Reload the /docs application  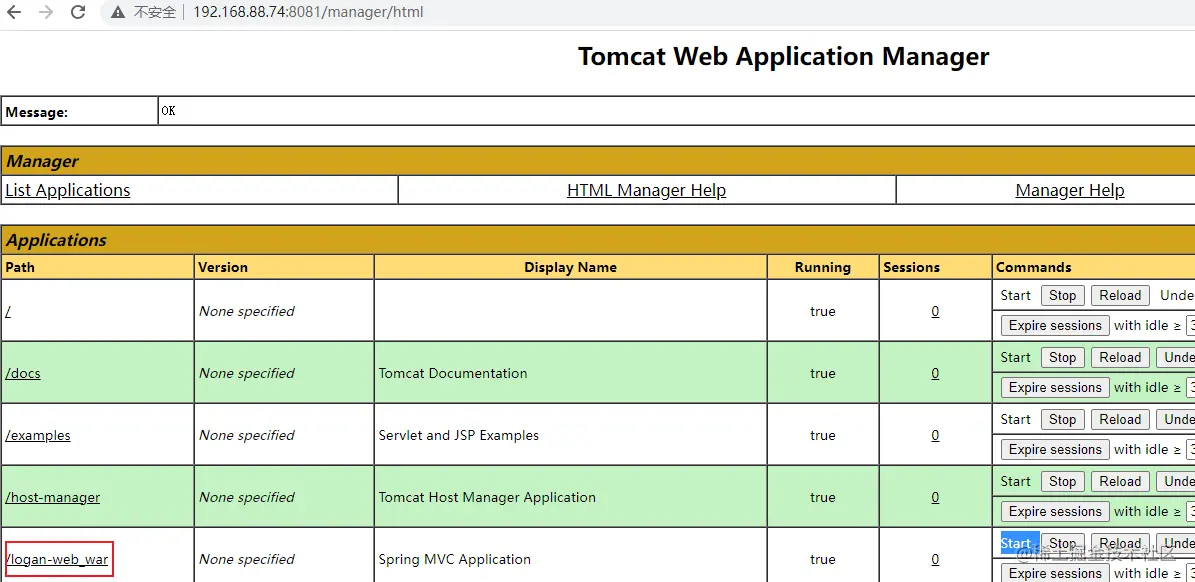pyautogui.click(x=1120, y=357)
